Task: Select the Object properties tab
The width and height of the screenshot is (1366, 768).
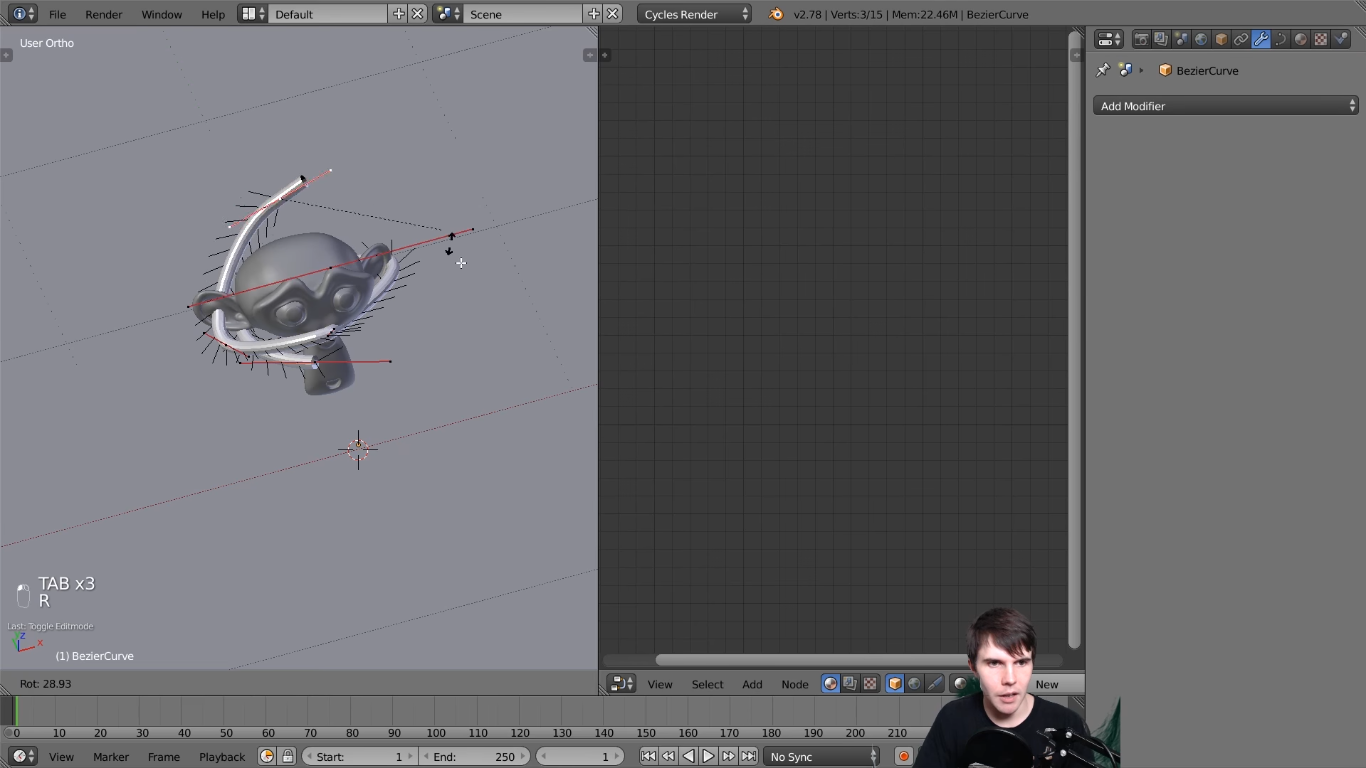Action: 1221,38
